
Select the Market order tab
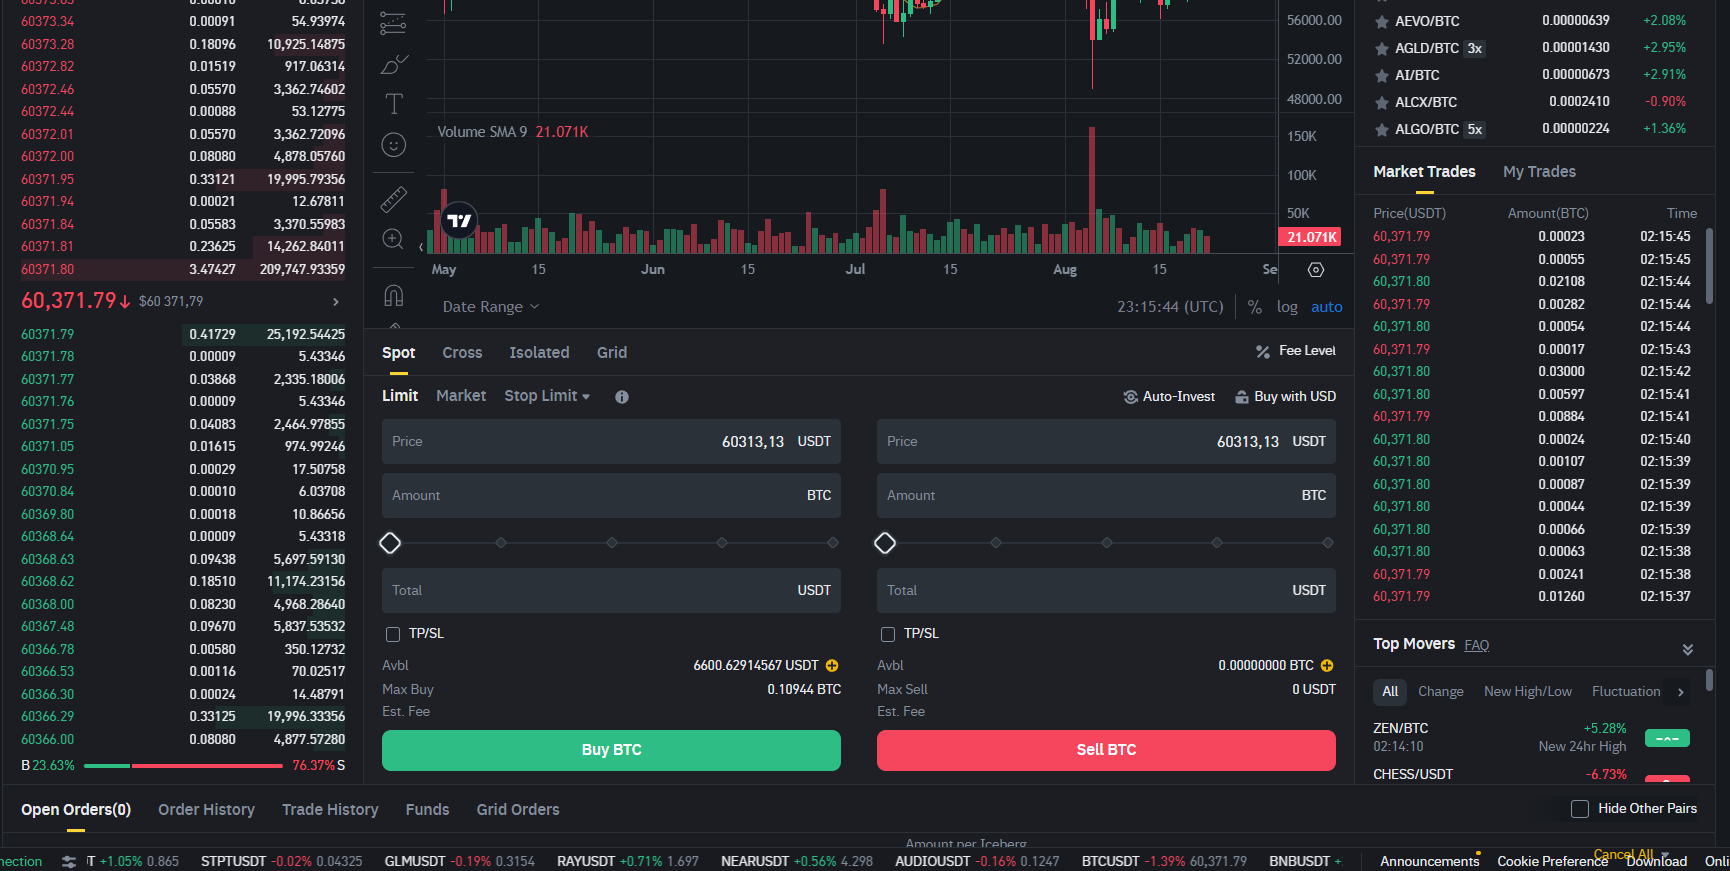coord(461,396)
